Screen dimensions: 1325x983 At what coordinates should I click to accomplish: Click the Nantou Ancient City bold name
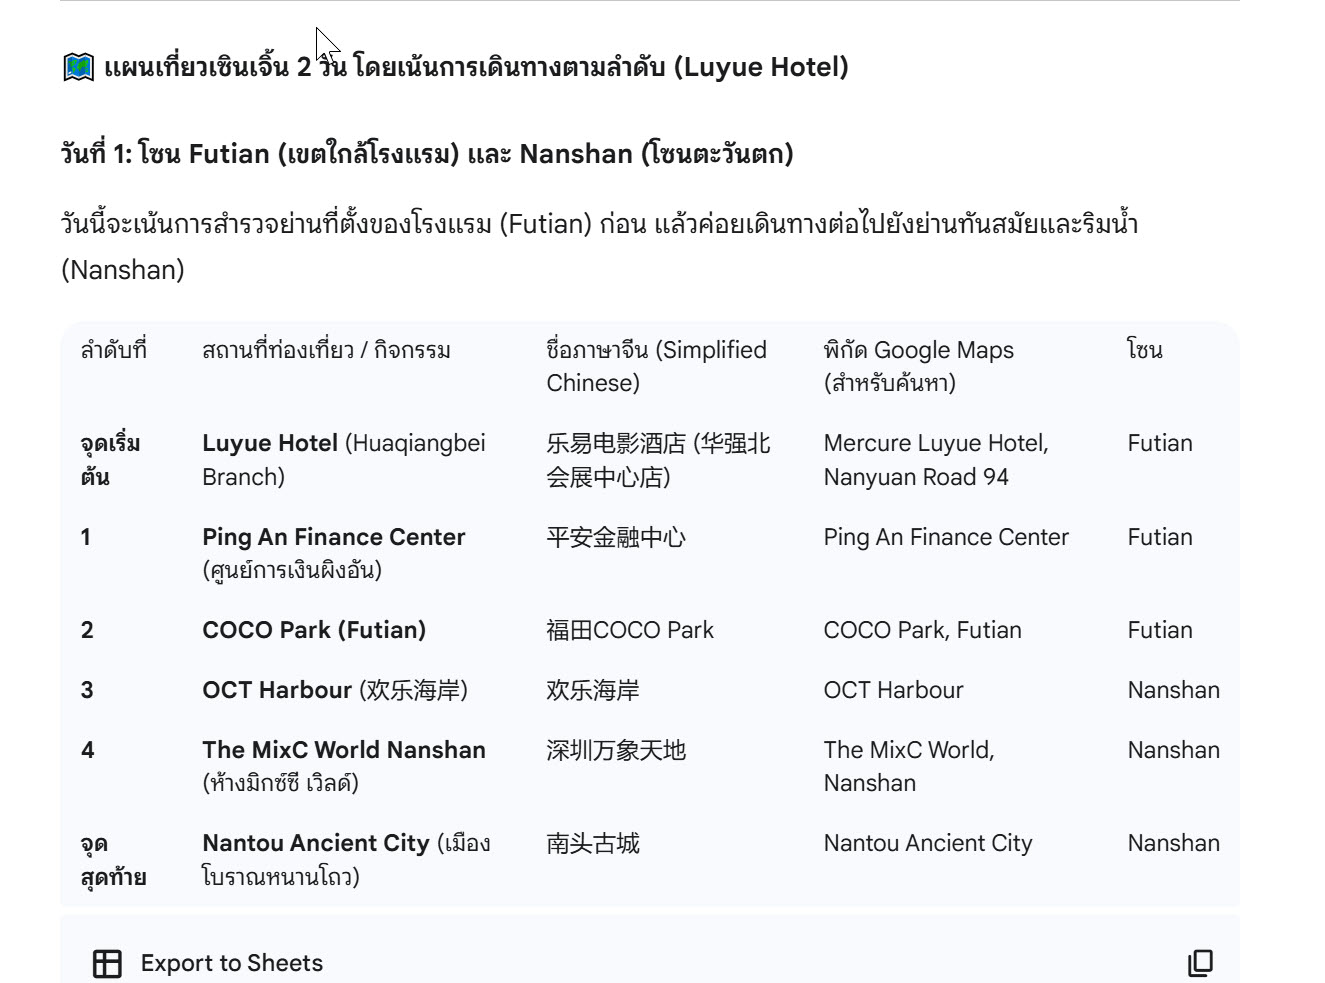point(315,843)
